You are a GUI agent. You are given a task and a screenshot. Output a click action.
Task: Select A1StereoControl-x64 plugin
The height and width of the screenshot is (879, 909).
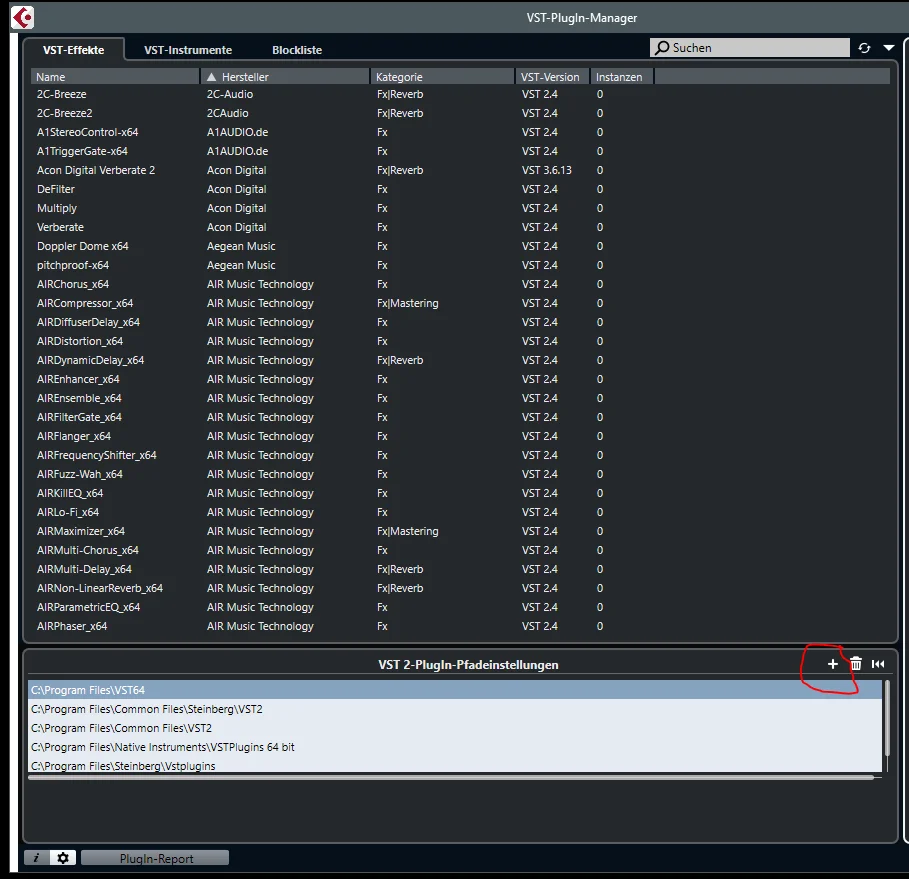461,132
